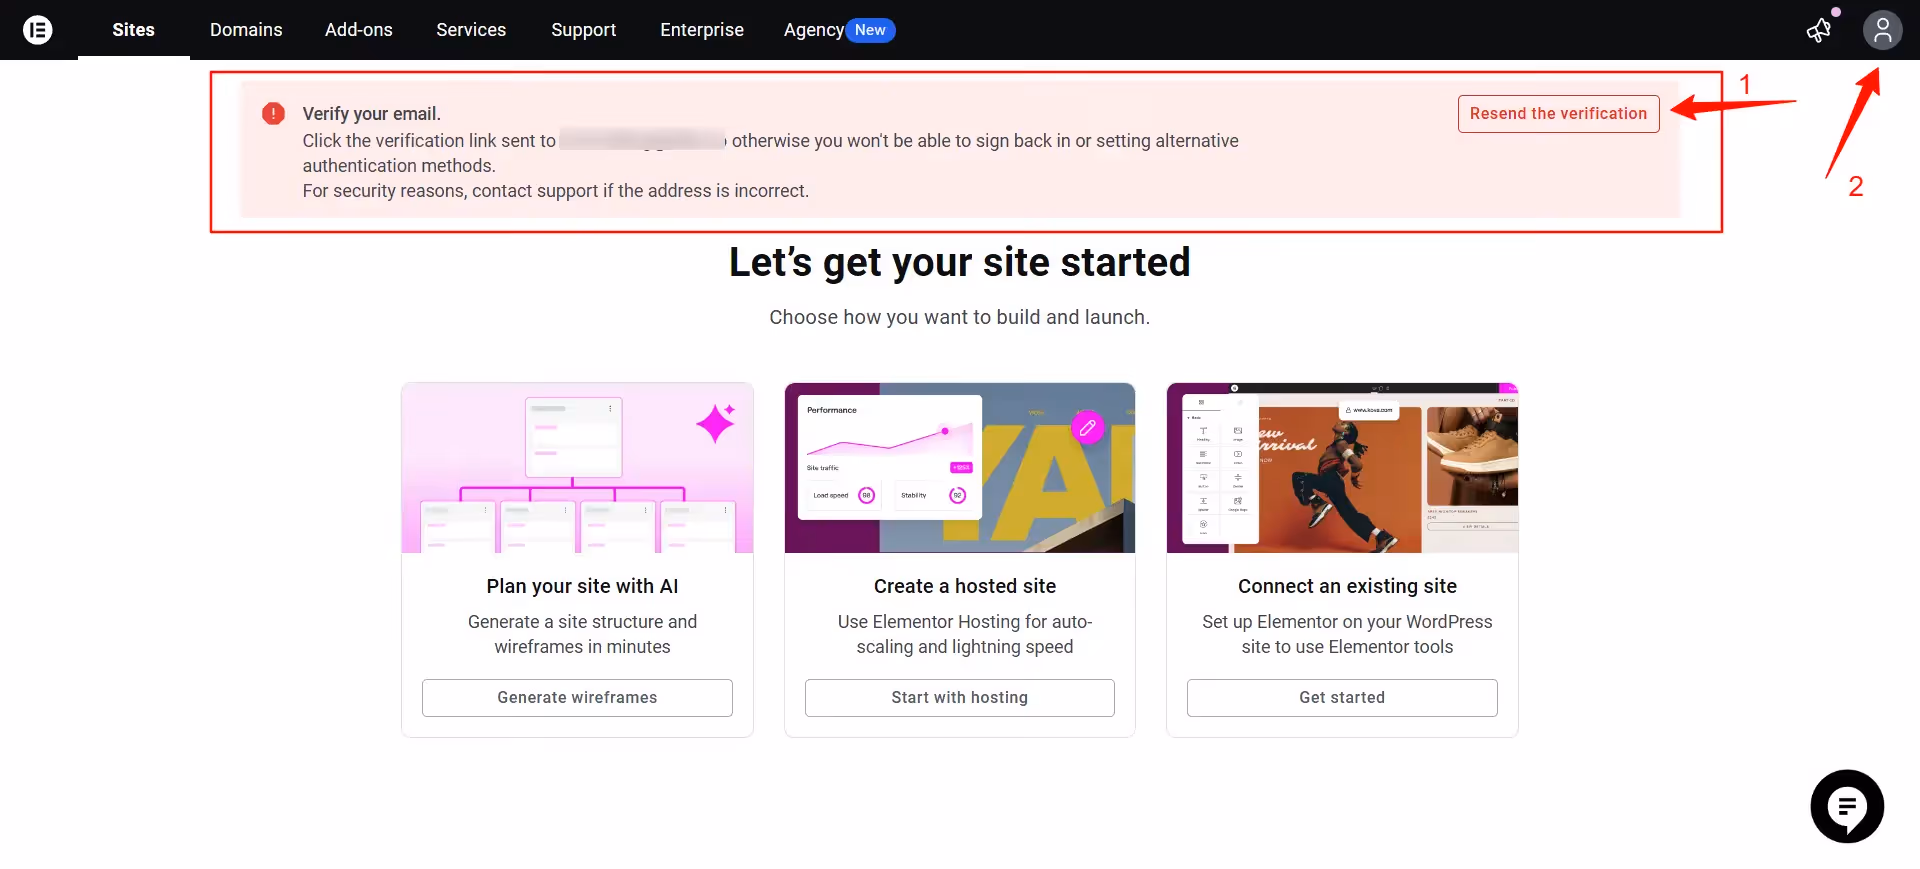Open the Support menu item
Image resolution: width=1920 pixels, height=869 pixels.
click(584, 30)
